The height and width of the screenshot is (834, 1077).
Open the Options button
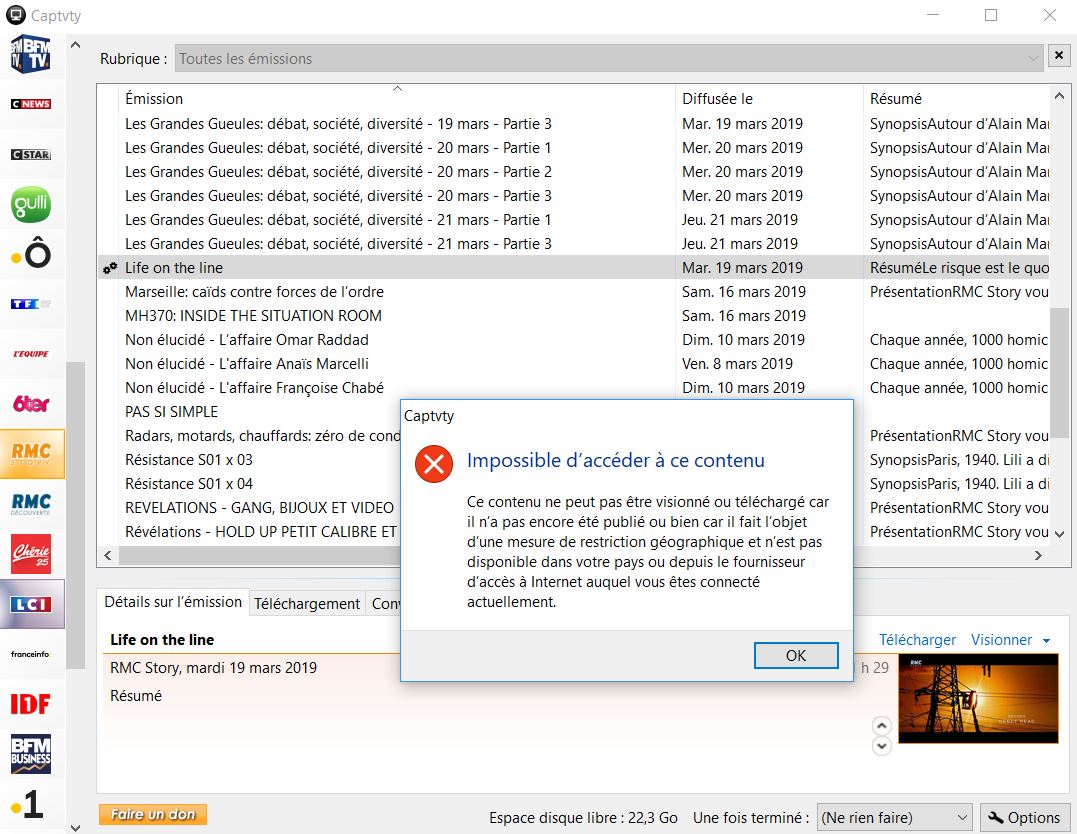click(1025, 817)
